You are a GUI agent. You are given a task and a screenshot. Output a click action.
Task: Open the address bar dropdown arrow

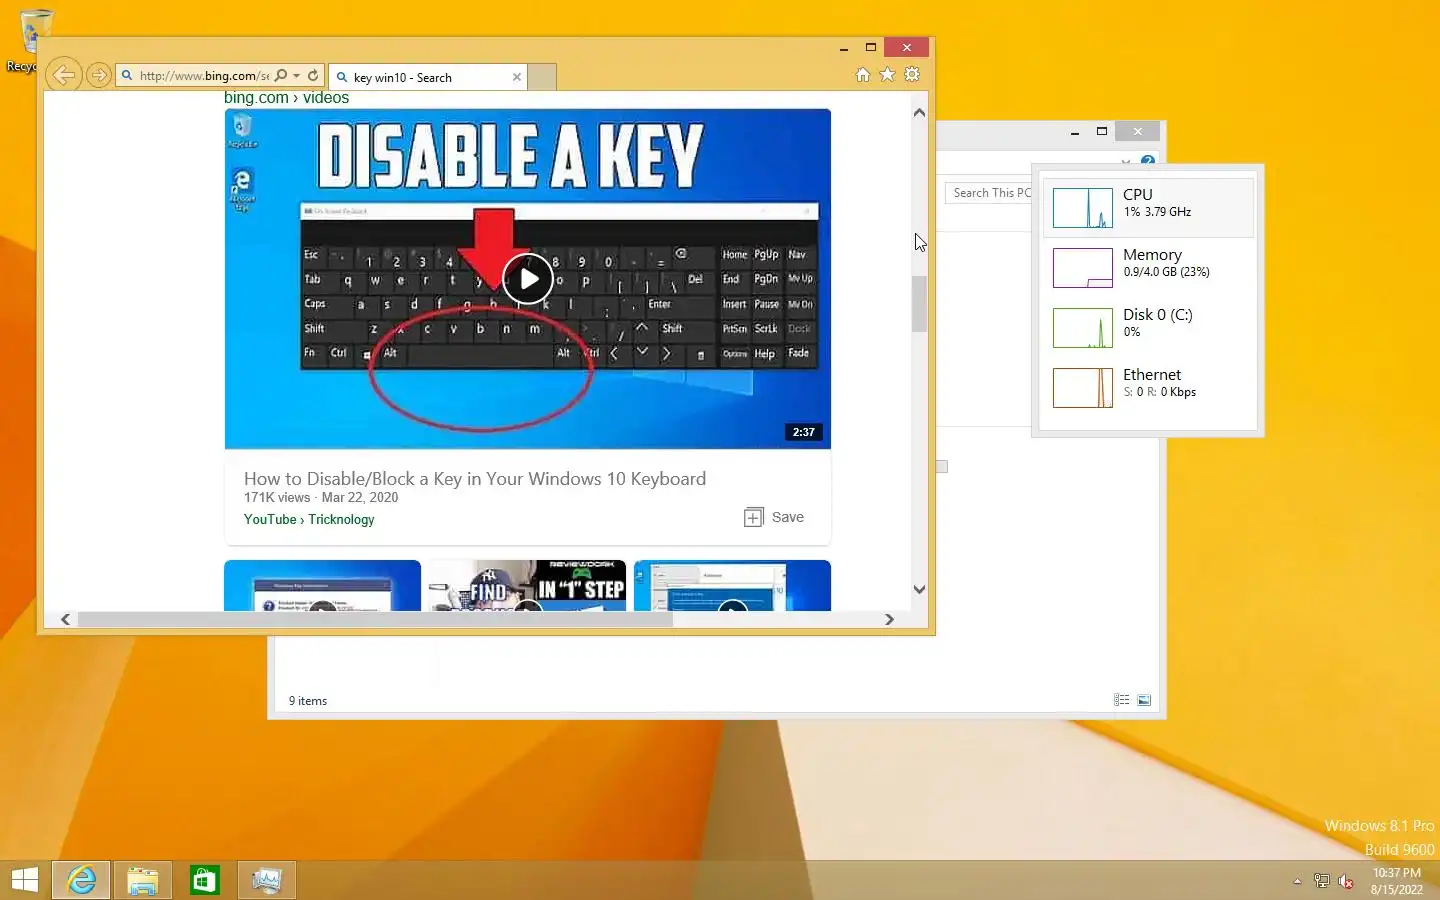point(296,75)
